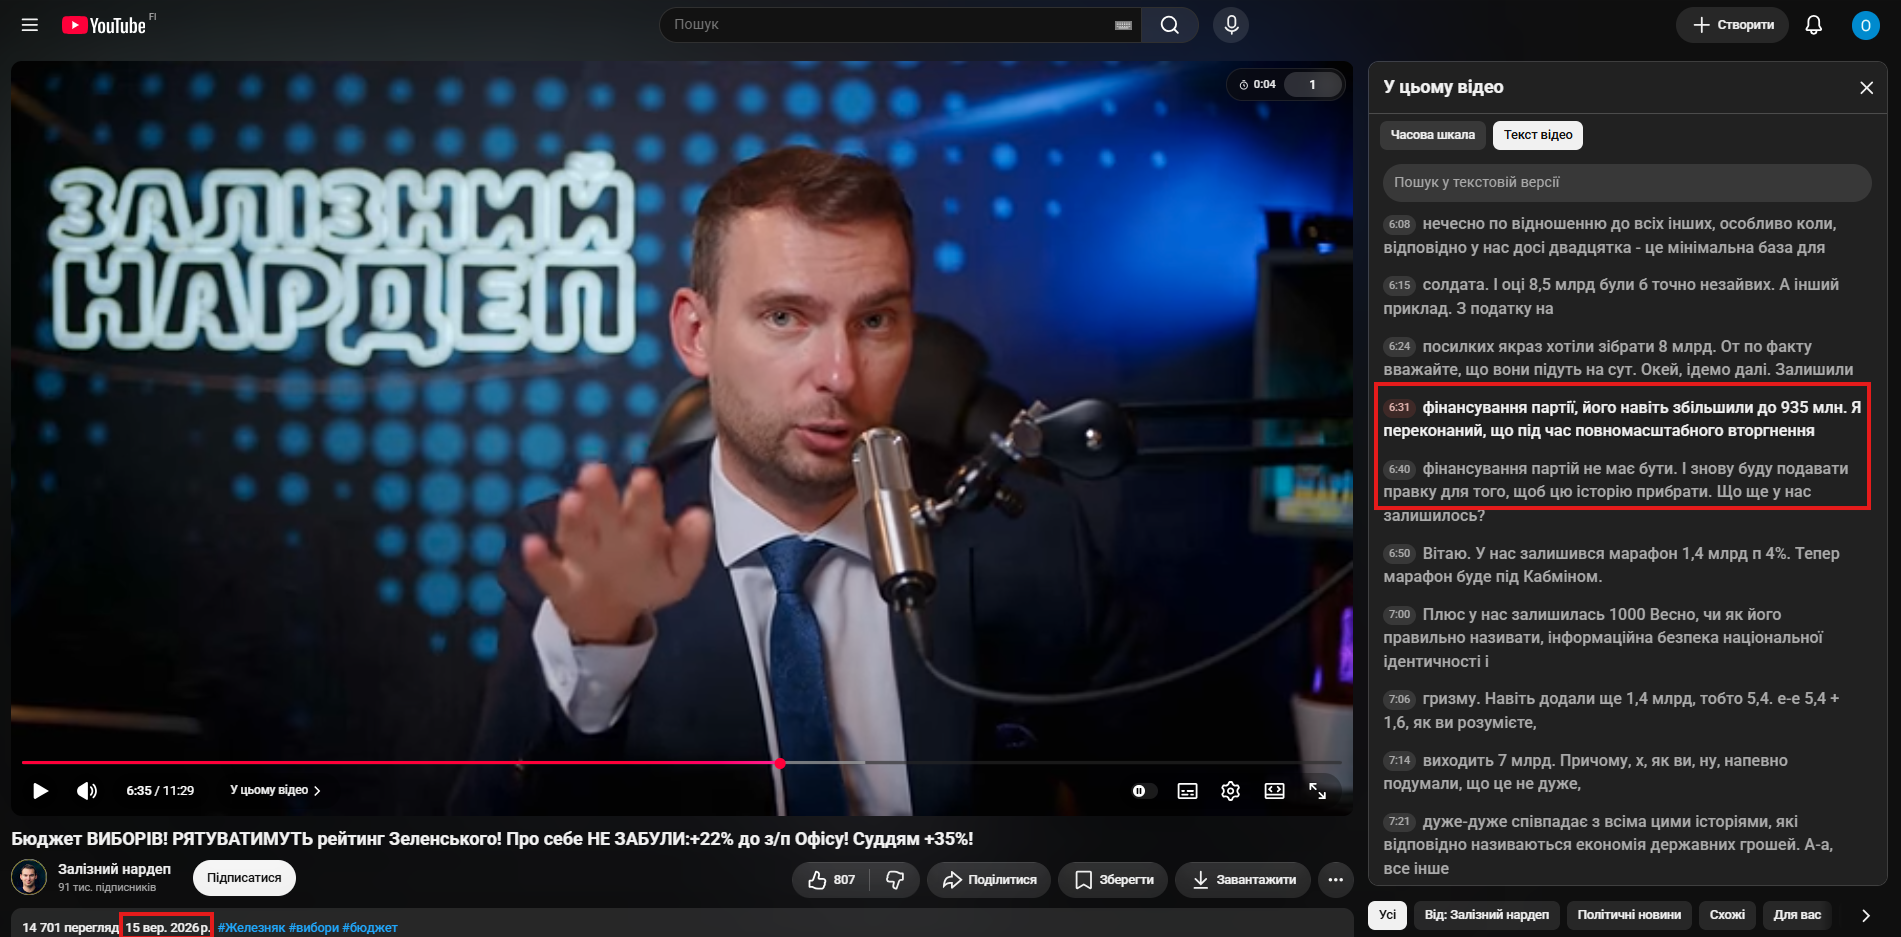Jump to transcript line at 7:14

1625,772
